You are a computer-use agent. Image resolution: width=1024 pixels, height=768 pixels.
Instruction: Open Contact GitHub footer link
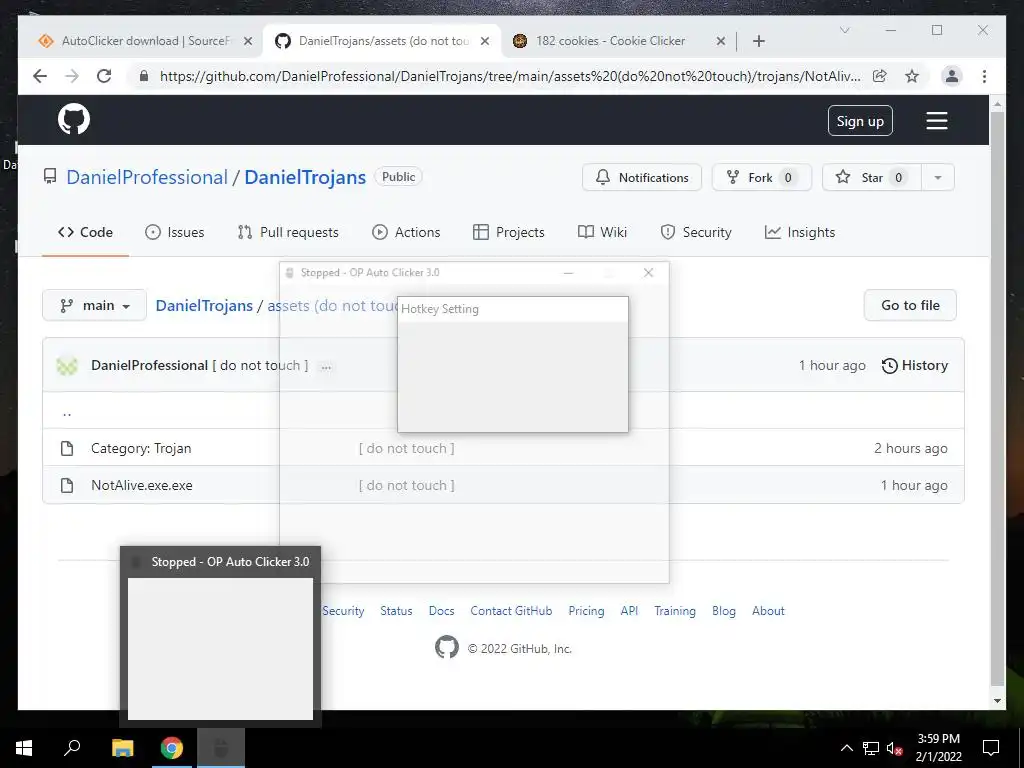coord(511,611)
